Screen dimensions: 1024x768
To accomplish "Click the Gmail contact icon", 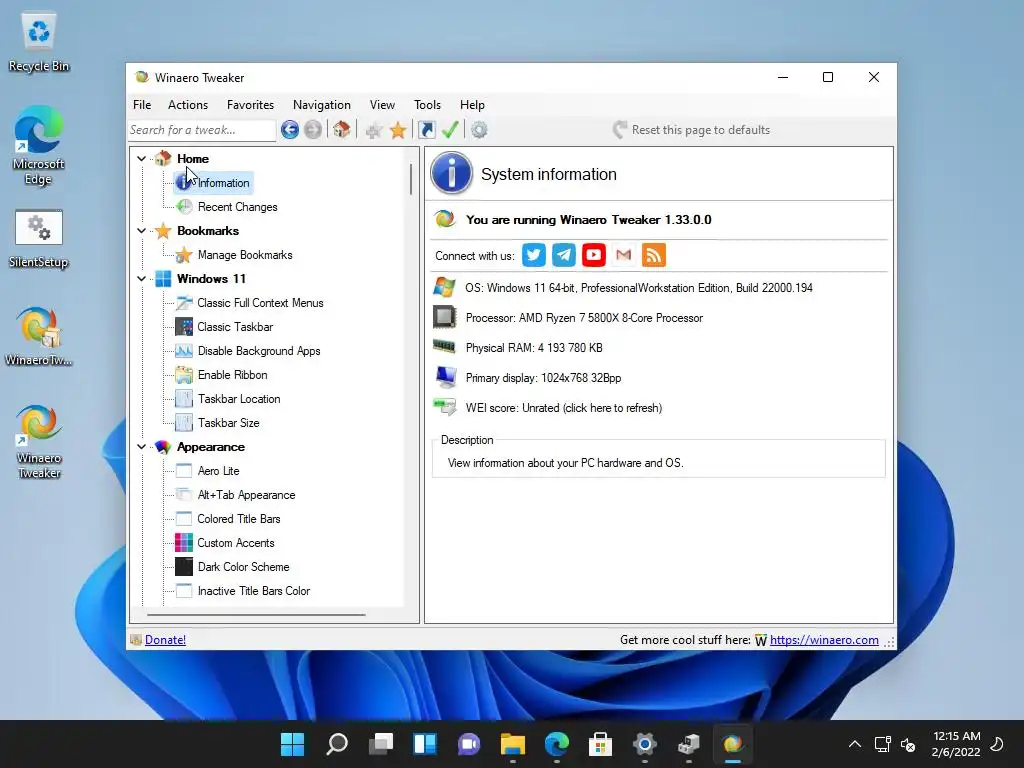I will click(x=624, y=255).
